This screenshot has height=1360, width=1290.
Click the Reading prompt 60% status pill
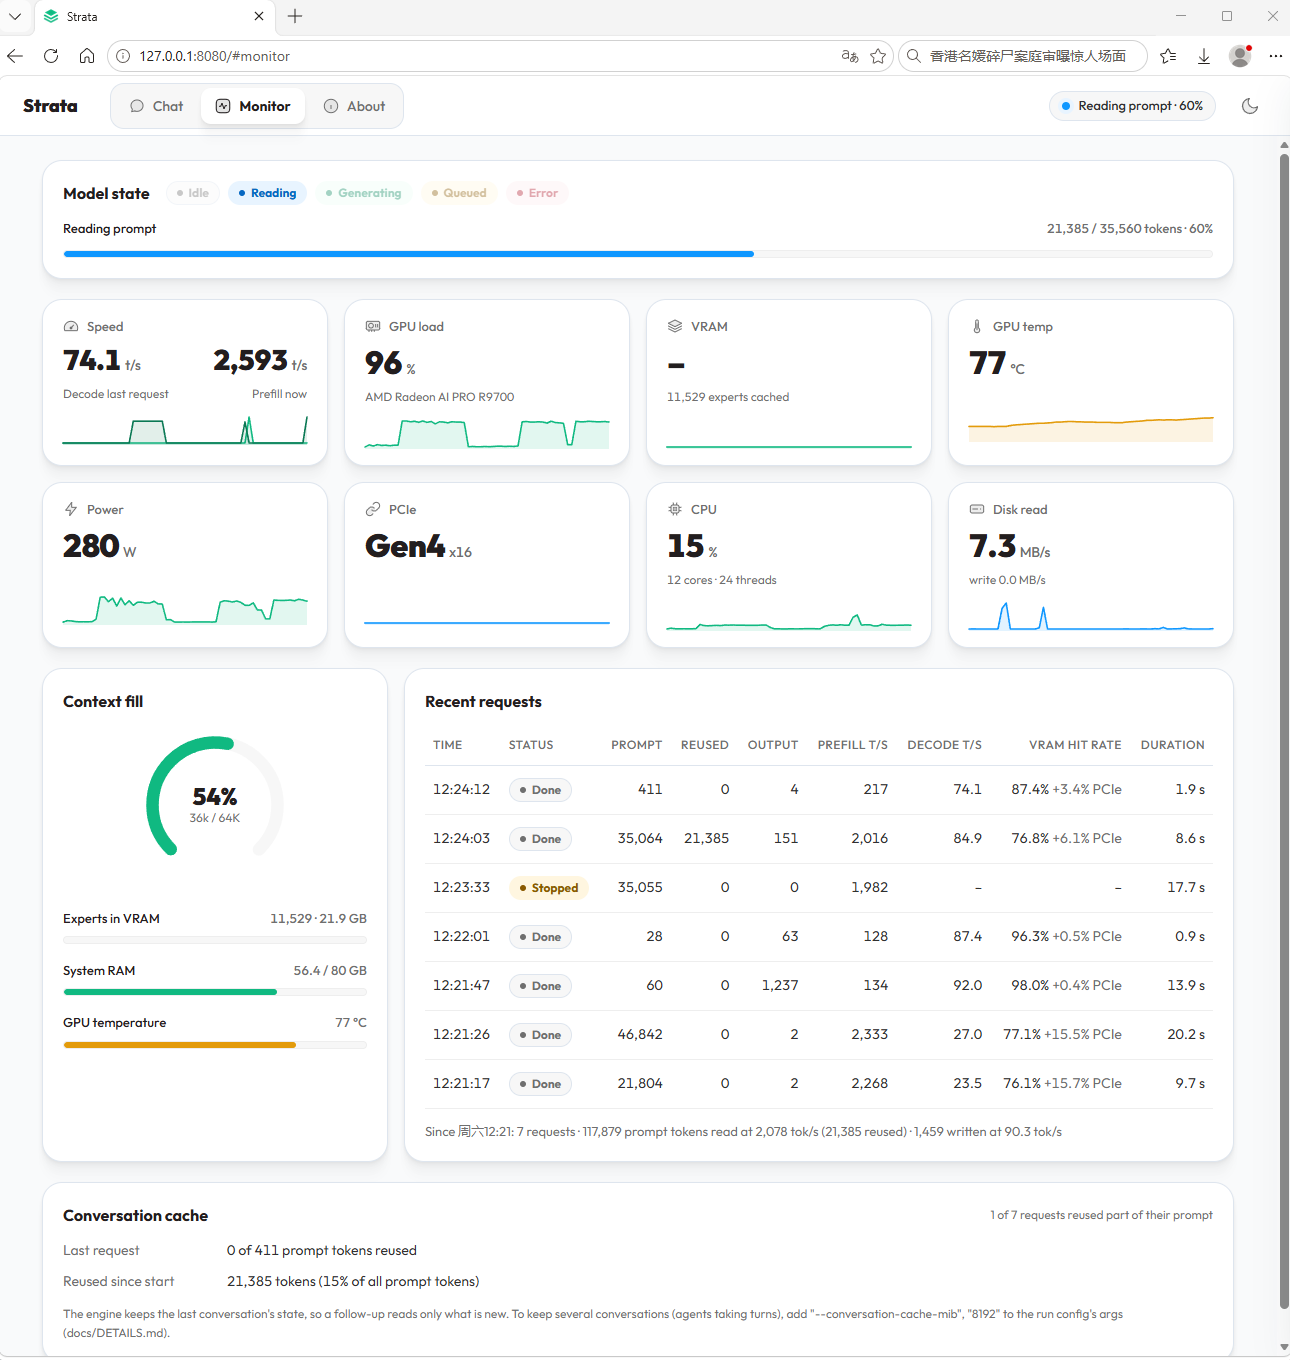[1132, 106]
